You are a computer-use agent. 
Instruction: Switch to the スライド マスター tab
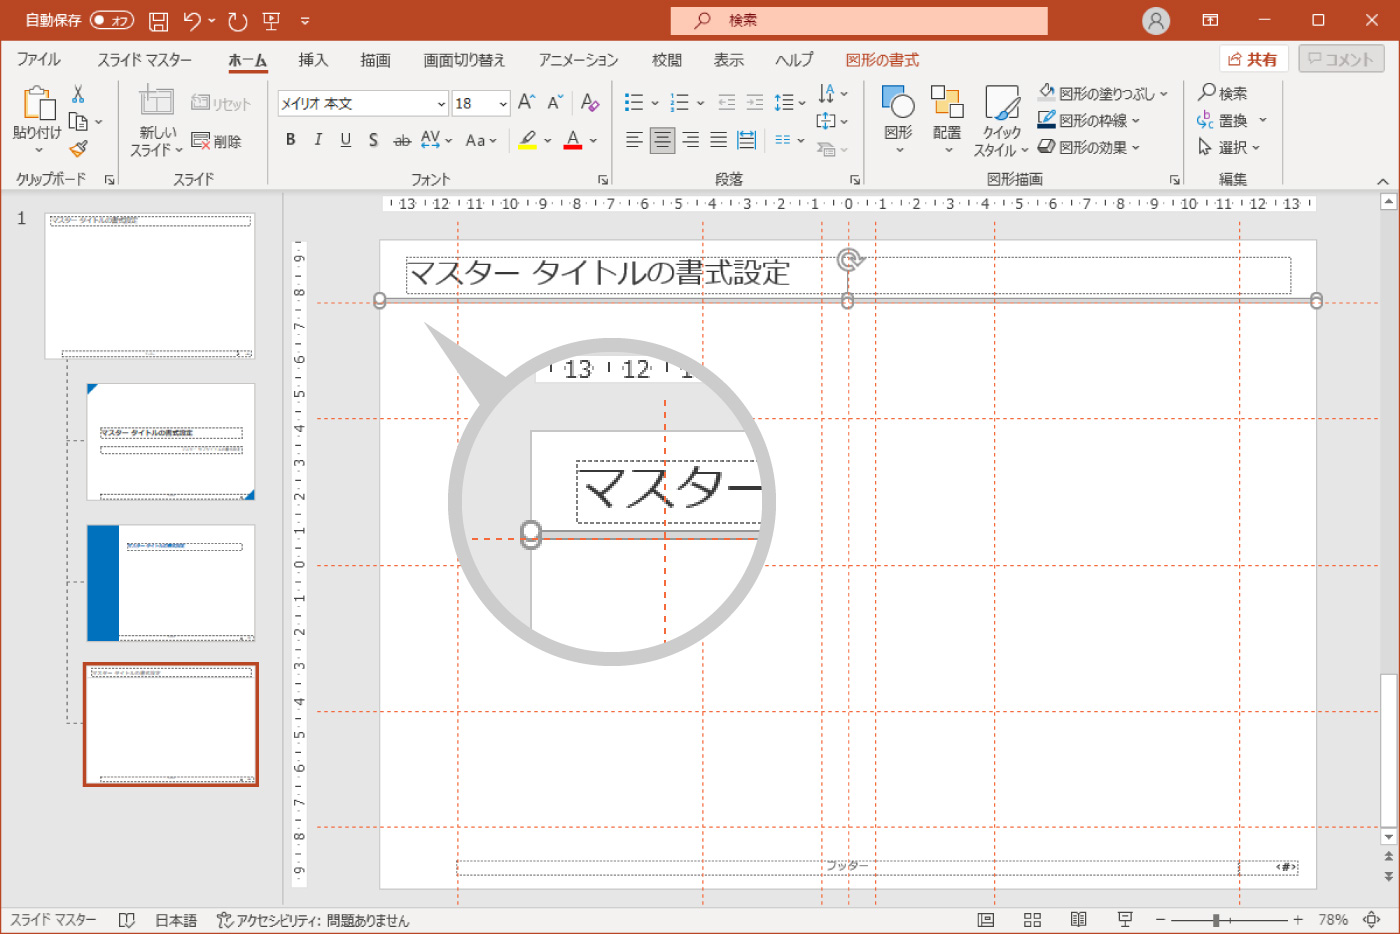click(x=144, y=60)
